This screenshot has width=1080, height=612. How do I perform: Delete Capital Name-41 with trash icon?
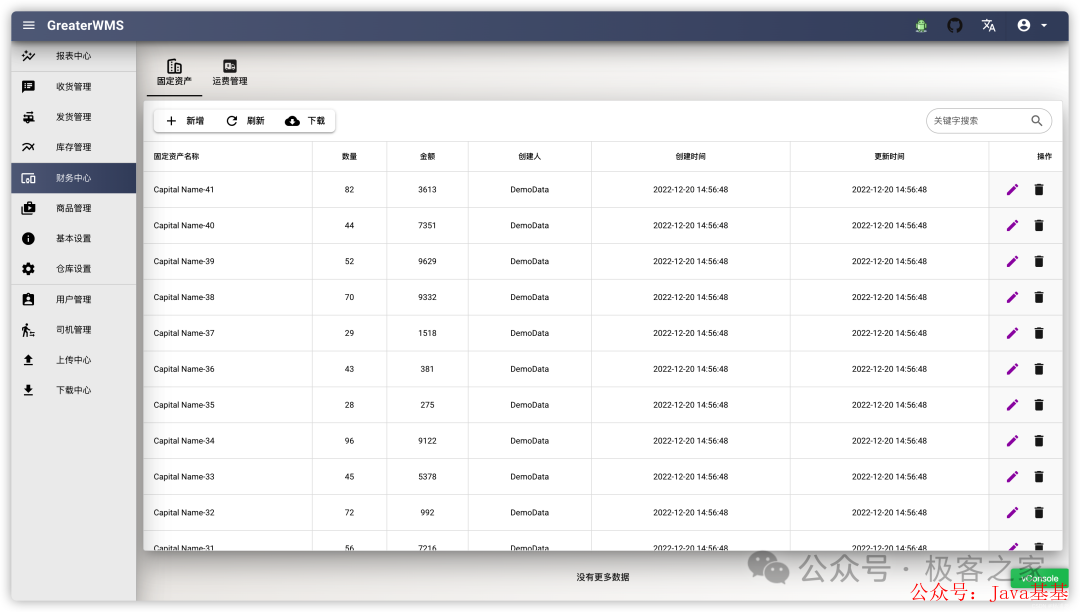(x=1039, y=190)
